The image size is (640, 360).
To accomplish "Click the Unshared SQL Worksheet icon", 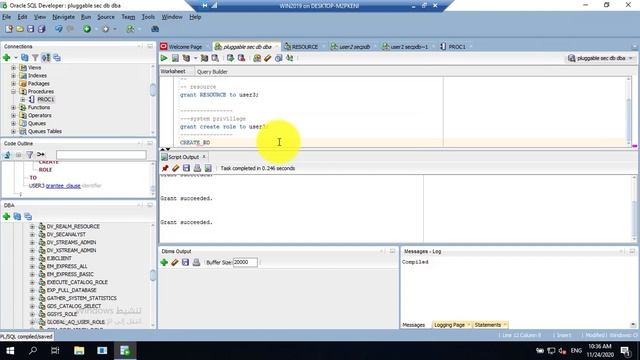I will tap(257, 58).
